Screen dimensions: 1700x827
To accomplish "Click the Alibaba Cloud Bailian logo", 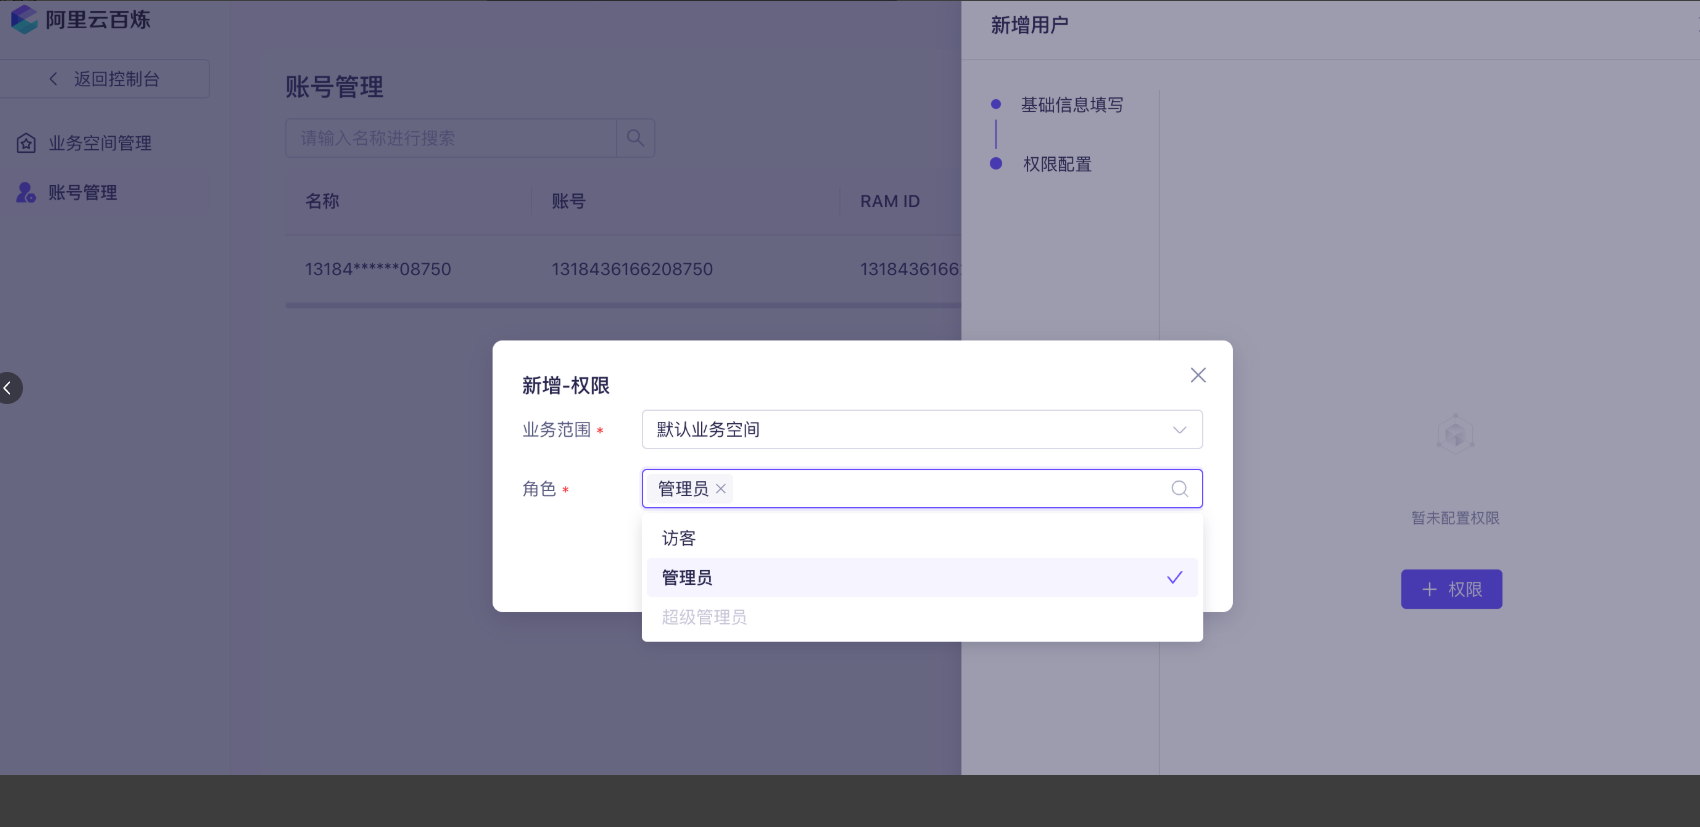I will click(24, 20).
